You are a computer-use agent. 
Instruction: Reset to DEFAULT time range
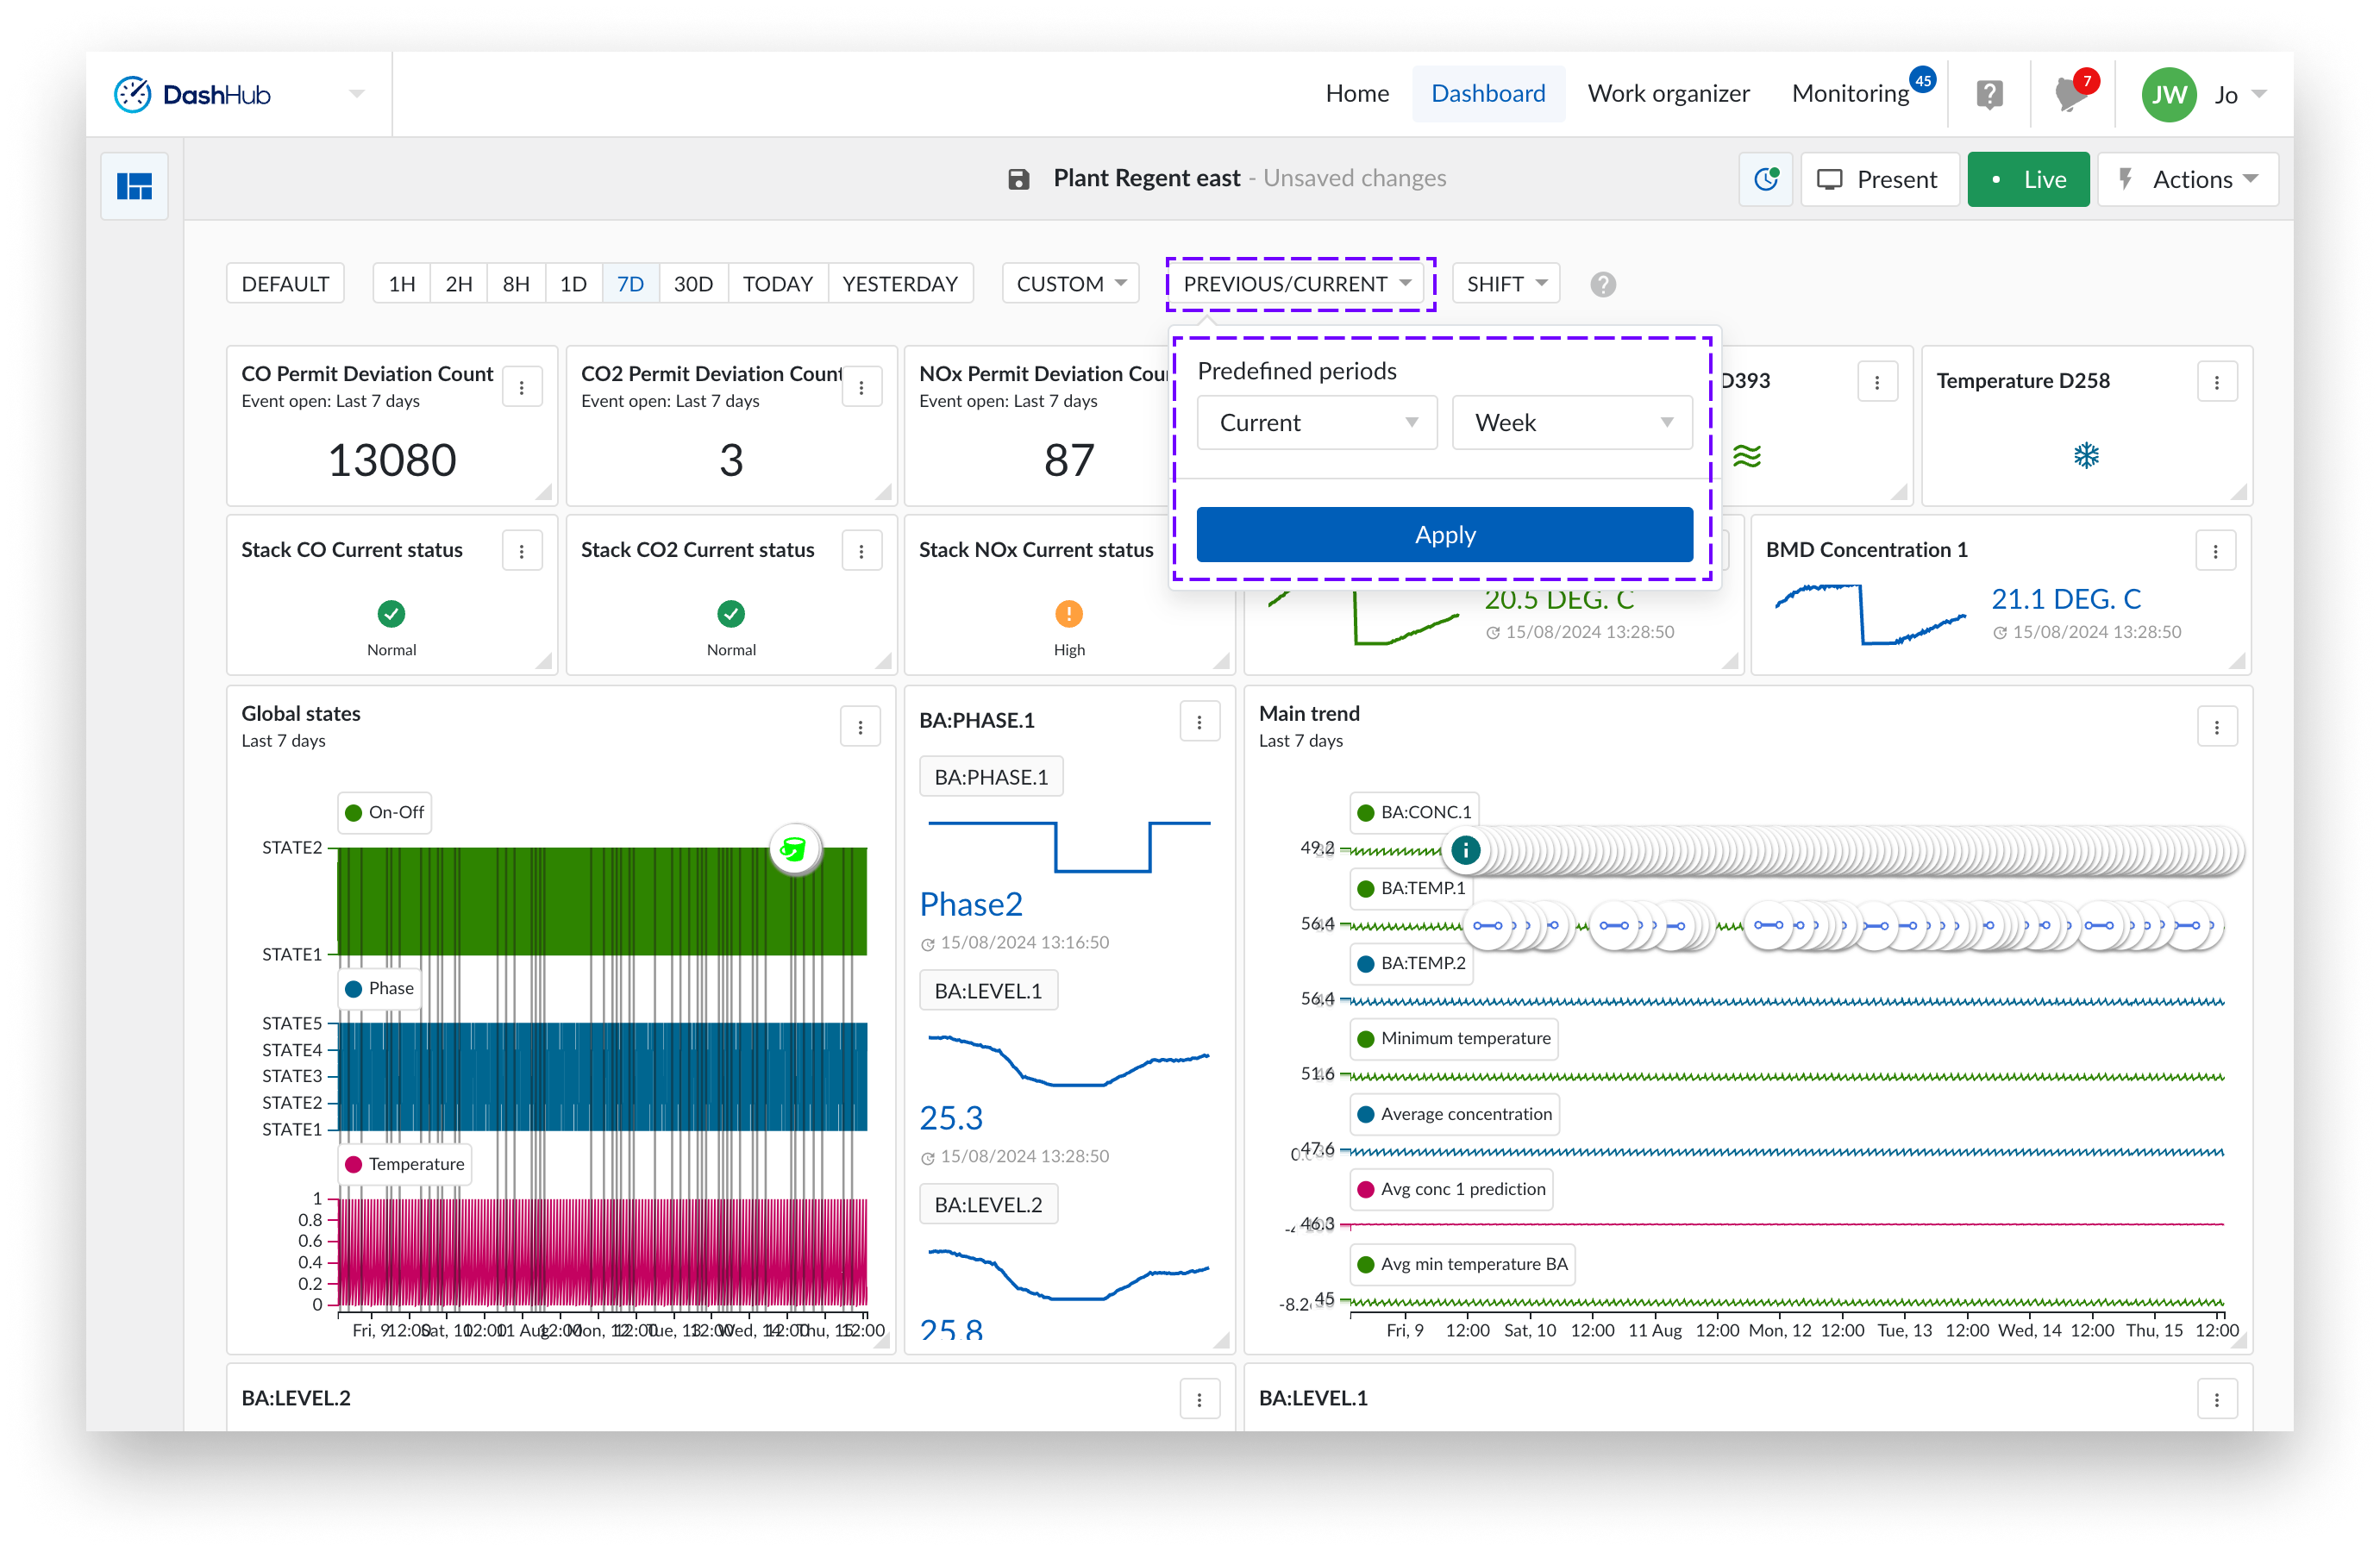coord(285,285)
